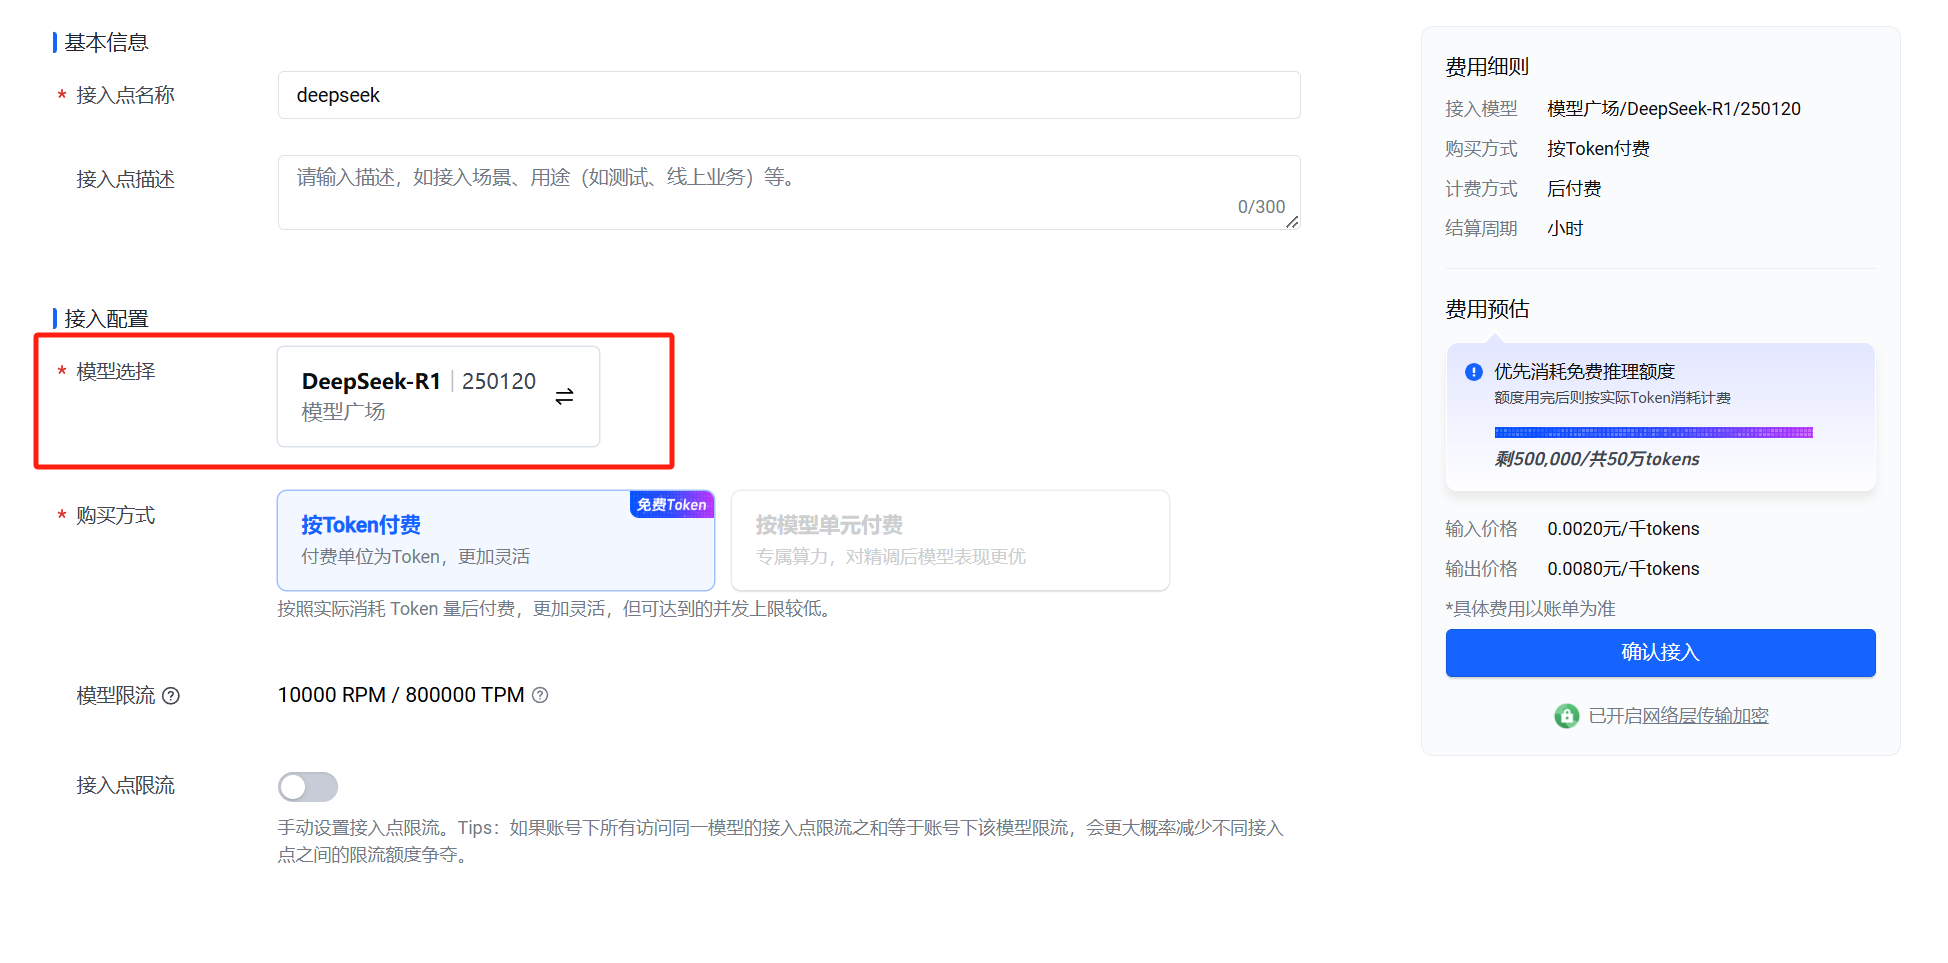Click help icon beside 模型限流 label
1948x963 pixels.
pos(171,696)
